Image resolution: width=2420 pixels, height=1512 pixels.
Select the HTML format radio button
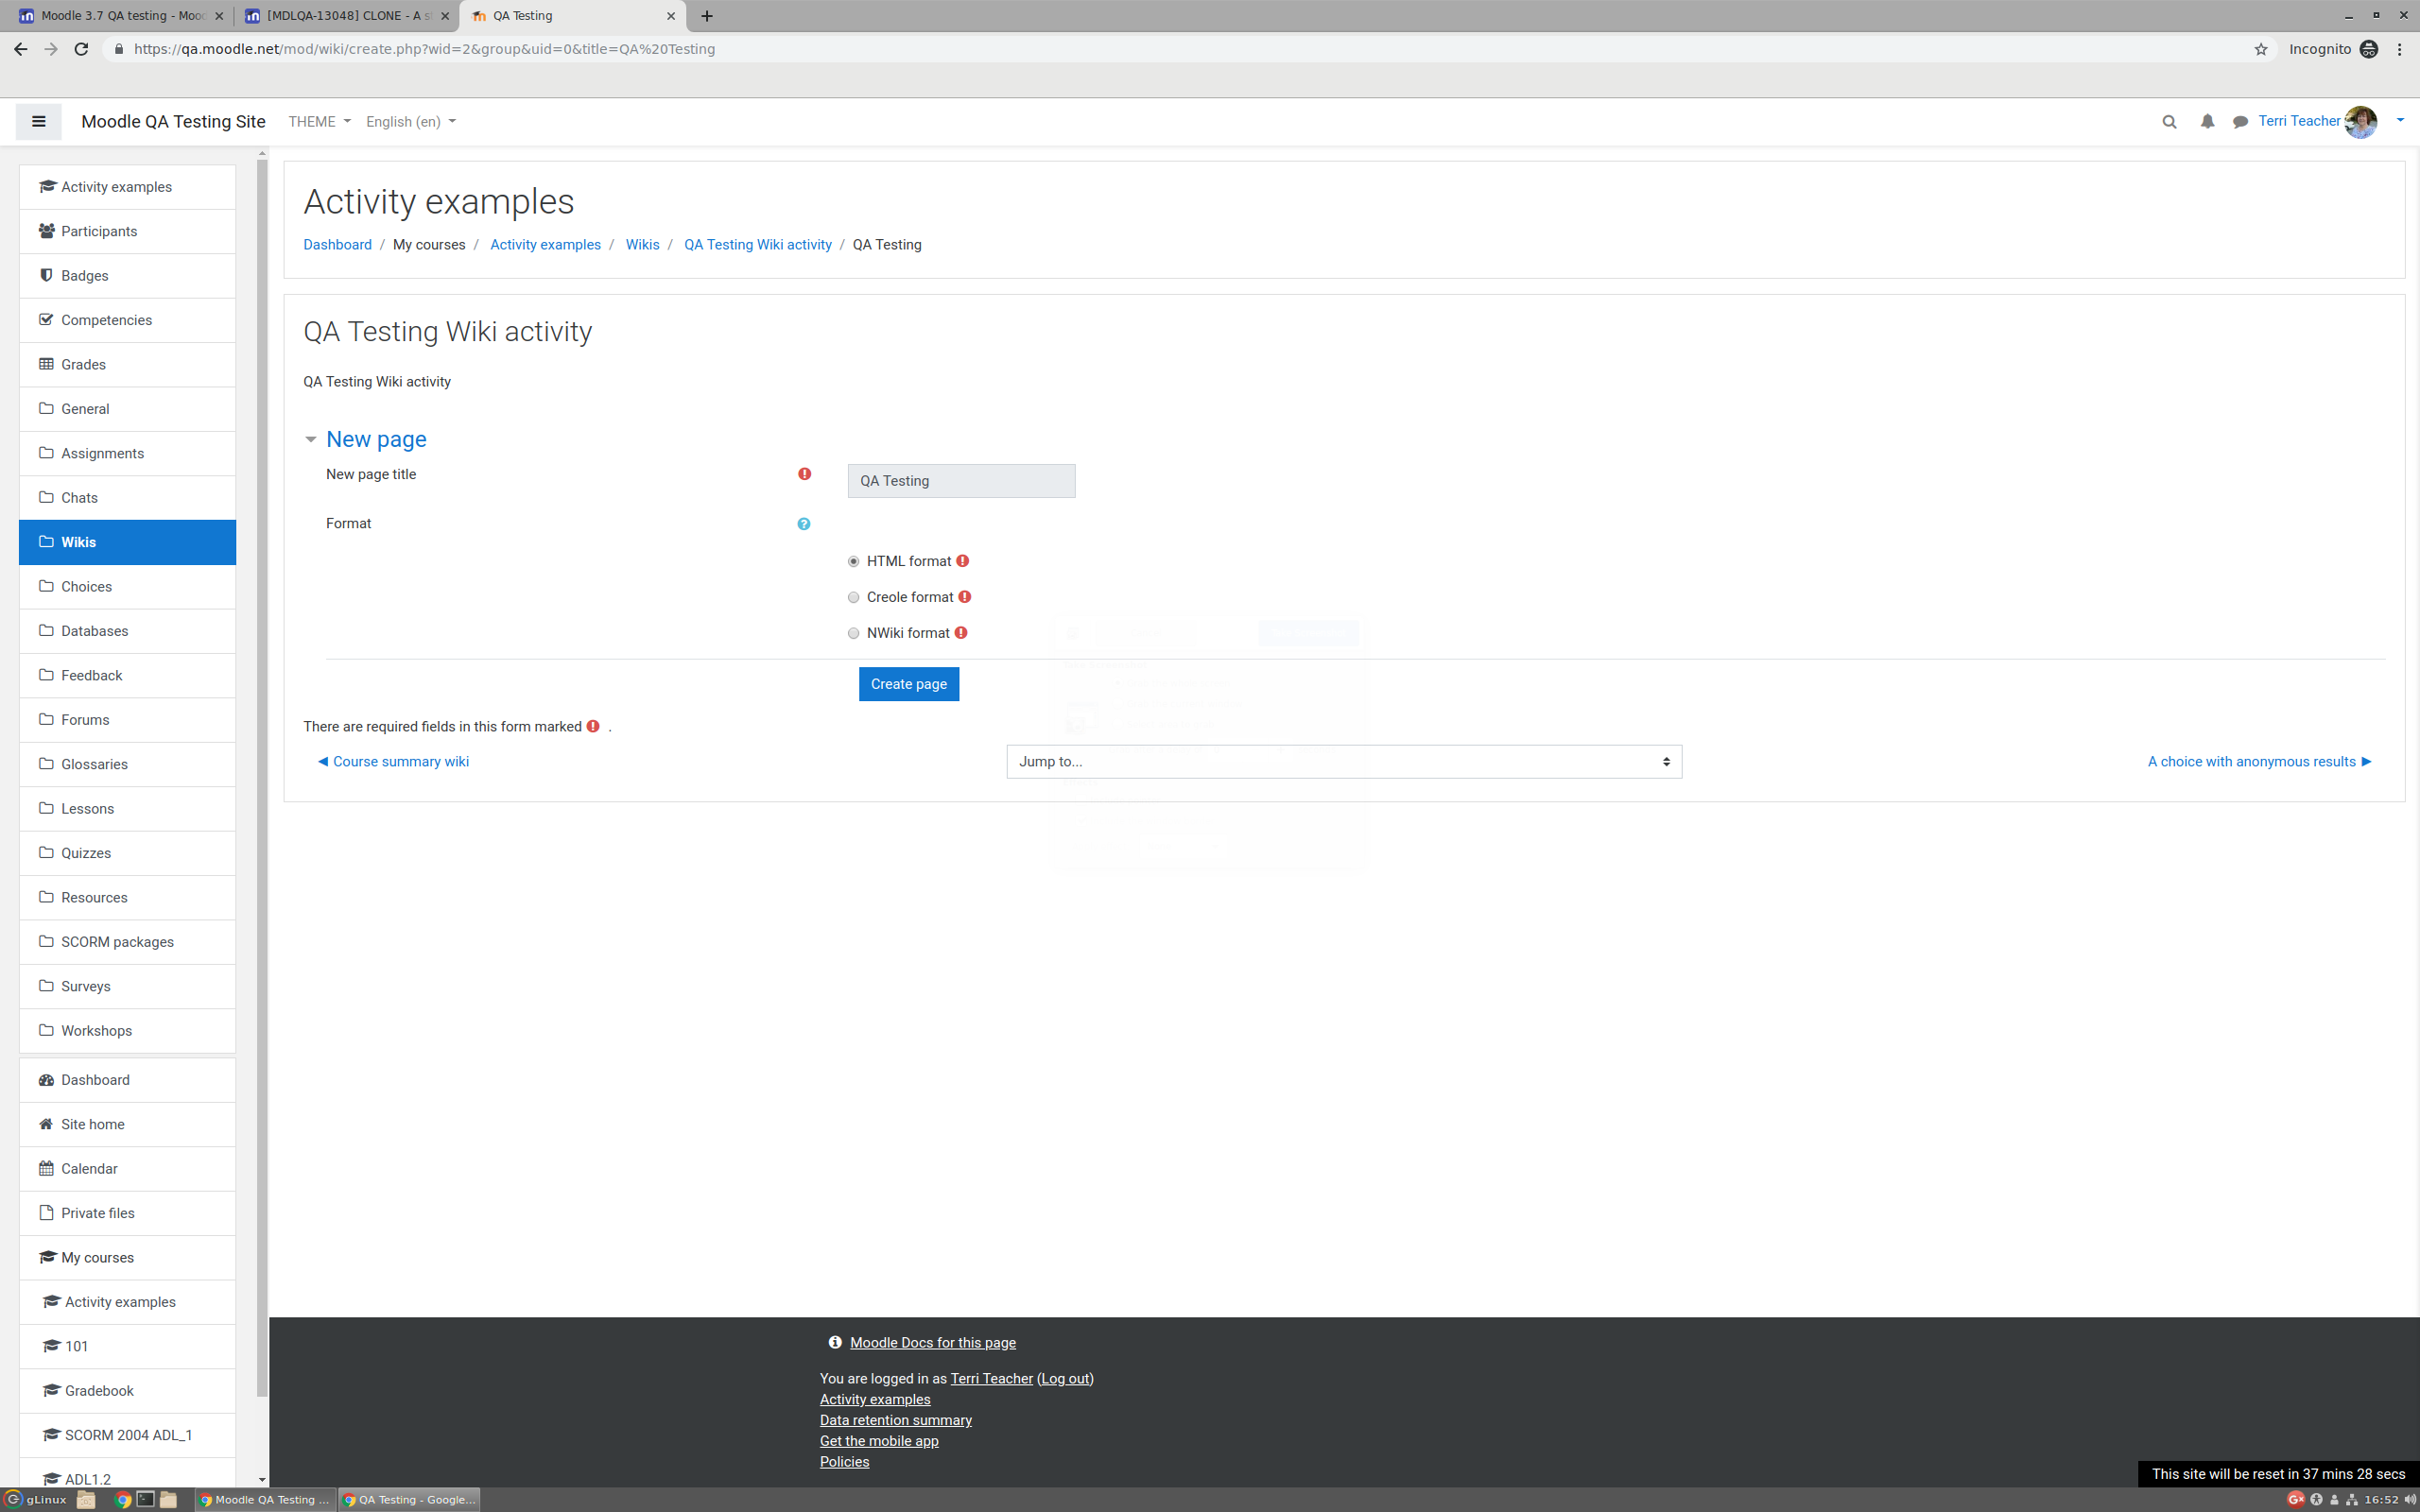pyautogui.click(x=853, y=561)
